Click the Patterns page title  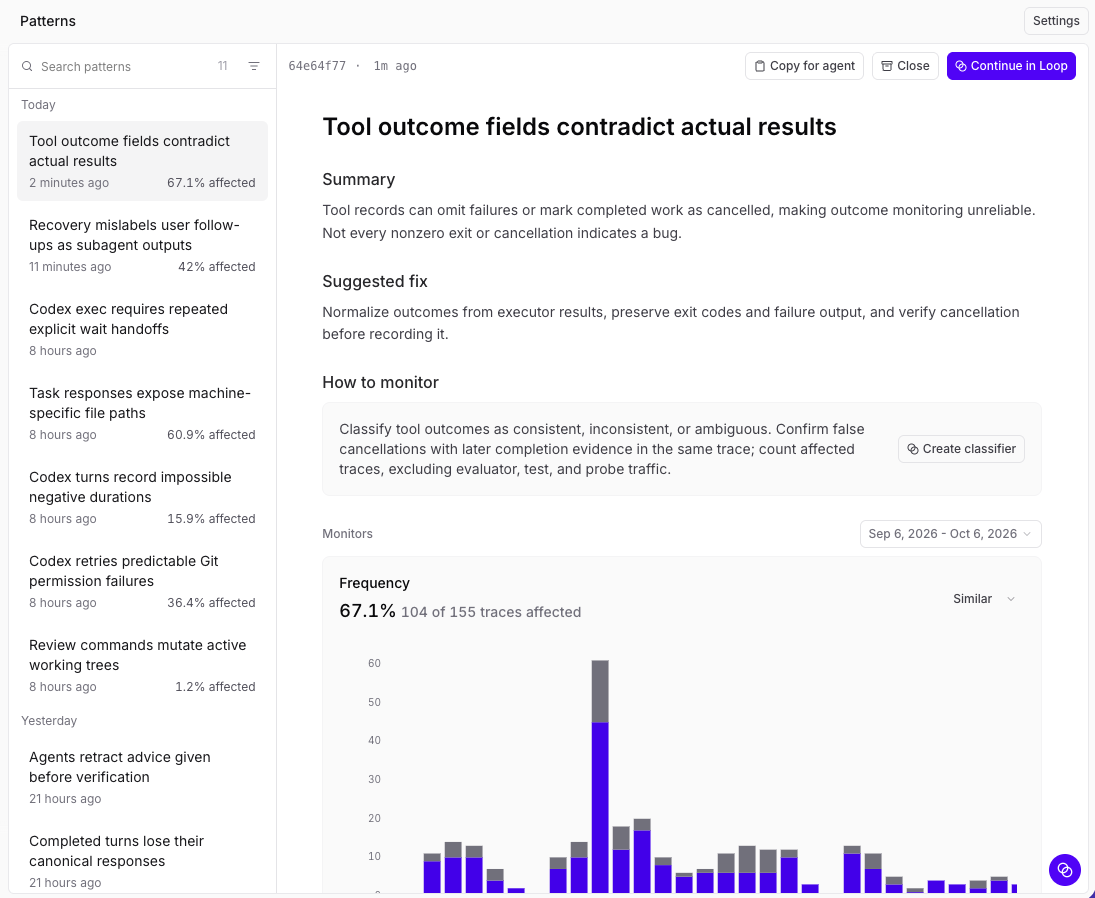coord(48,21)
